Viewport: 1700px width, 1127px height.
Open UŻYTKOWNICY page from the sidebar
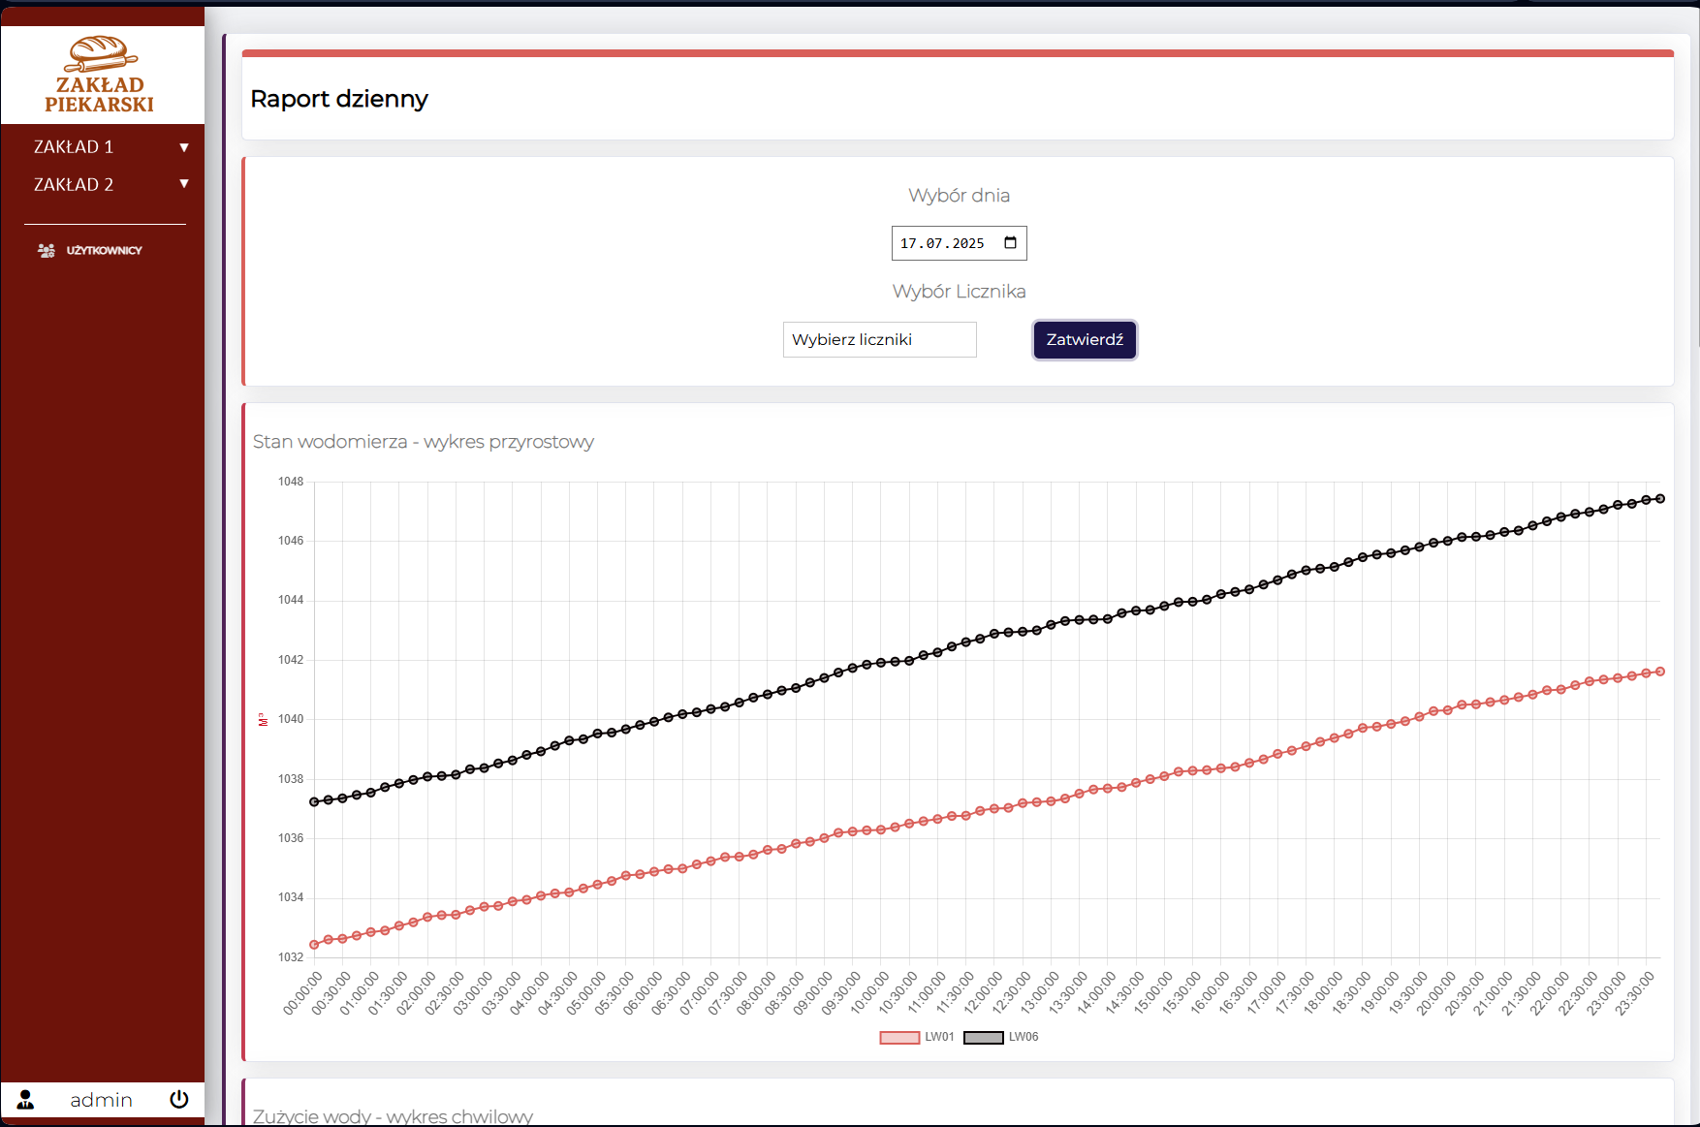(104, 251)
